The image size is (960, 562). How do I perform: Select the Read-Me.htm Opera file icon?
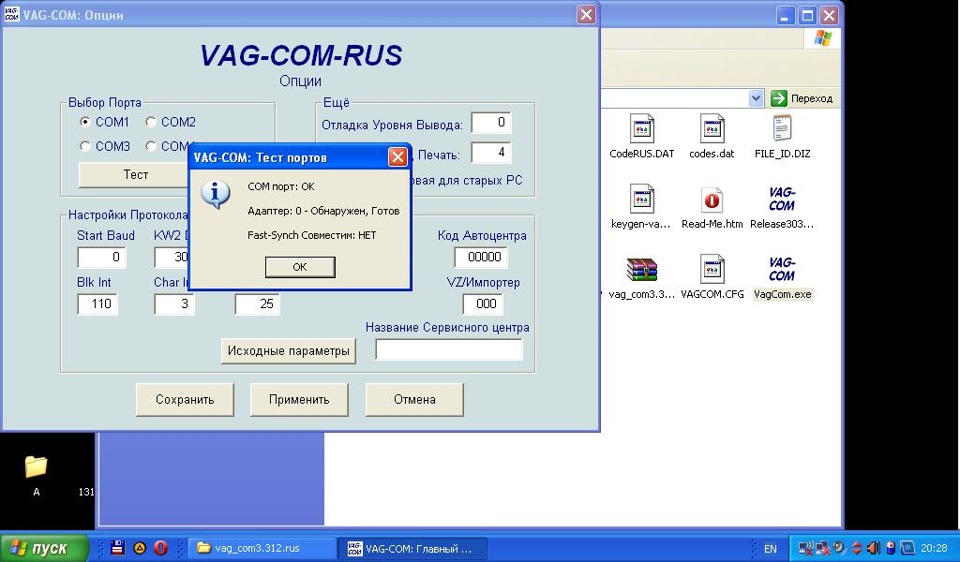(x=712, y=200)
